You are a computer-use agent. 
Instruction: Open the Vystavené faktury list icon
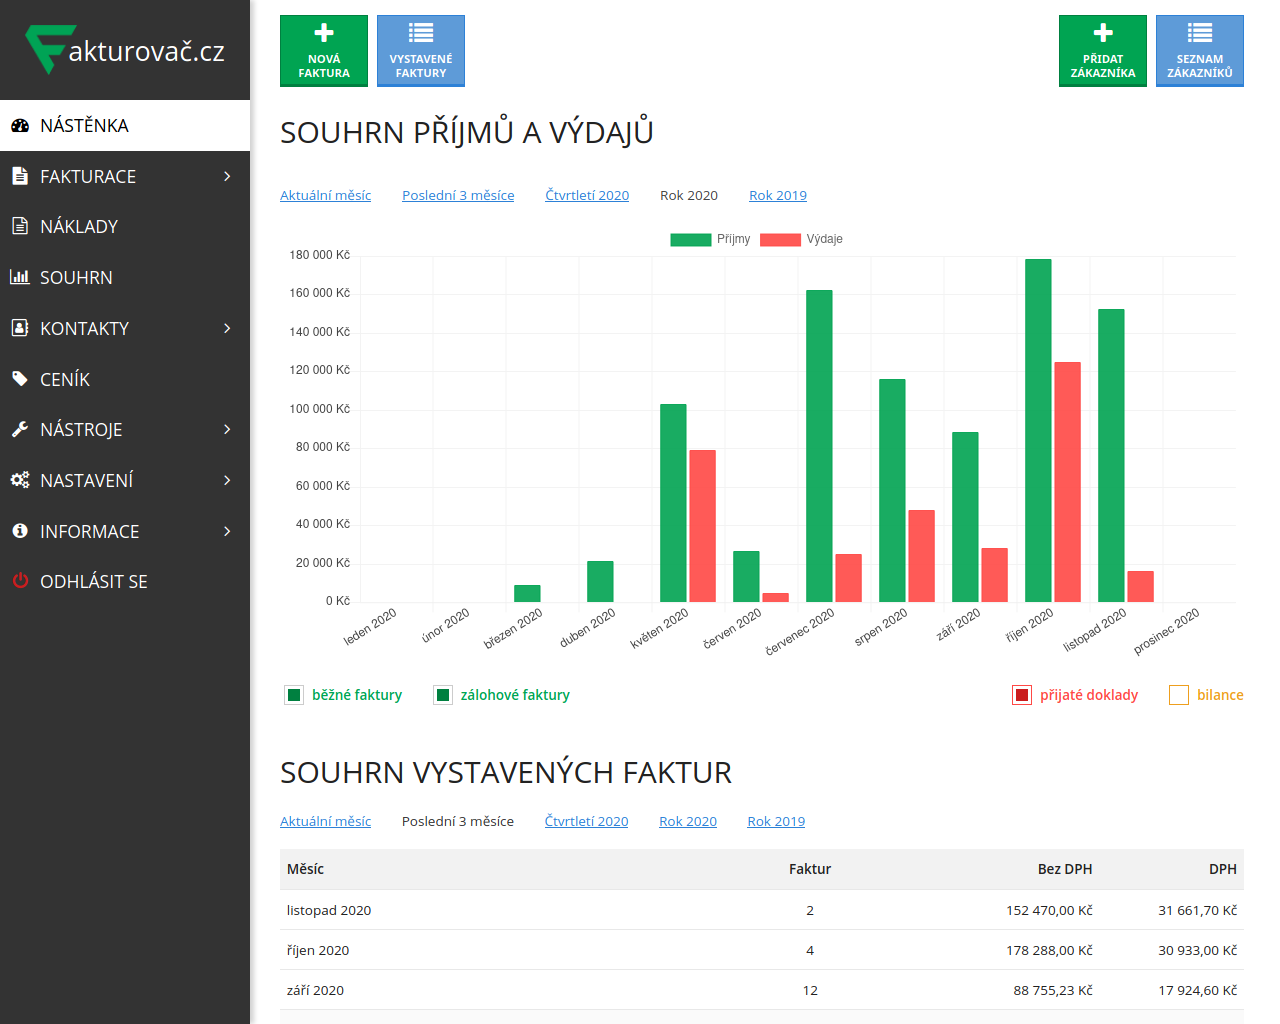[420, 33]
